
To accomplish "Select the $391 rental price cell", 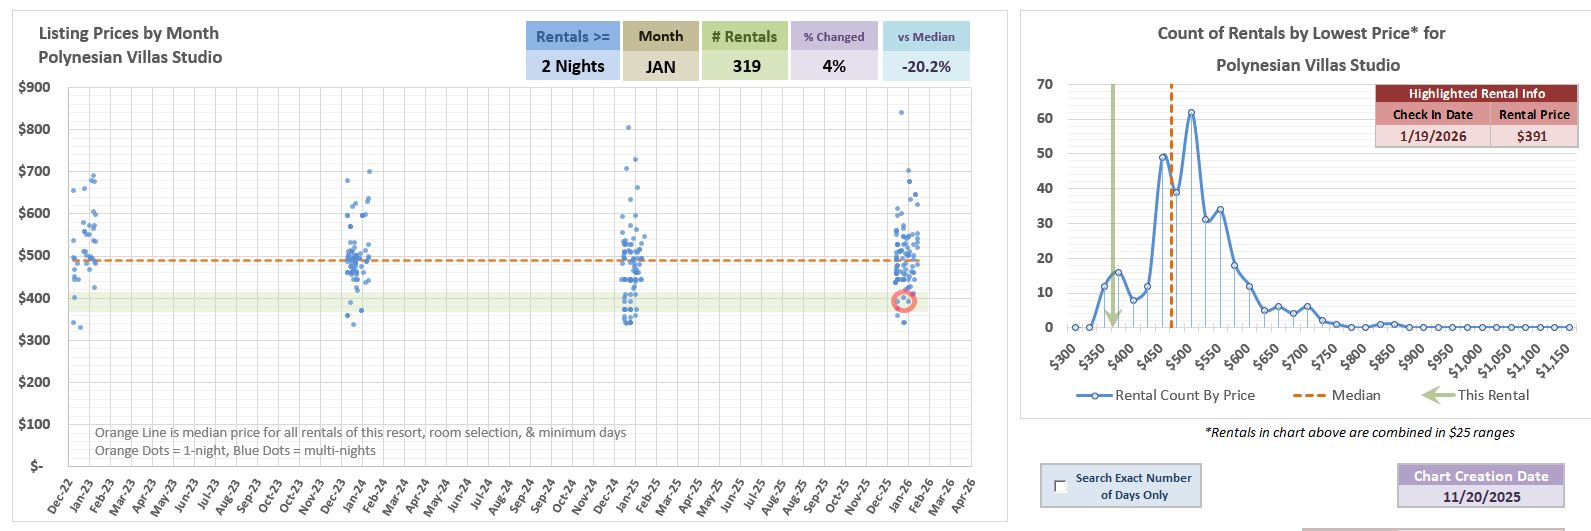I will point(1532,136).
